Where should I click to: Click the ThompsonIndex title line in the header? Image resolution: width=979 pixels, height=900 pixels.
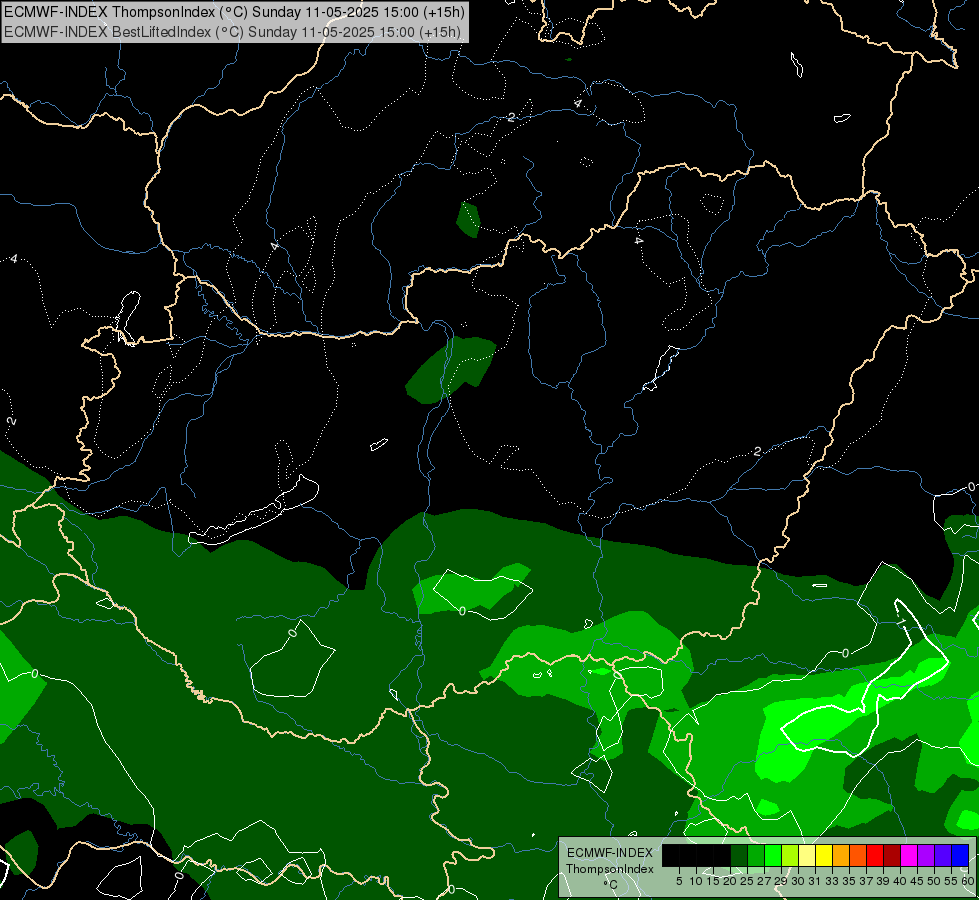click(x=234, y=12)
